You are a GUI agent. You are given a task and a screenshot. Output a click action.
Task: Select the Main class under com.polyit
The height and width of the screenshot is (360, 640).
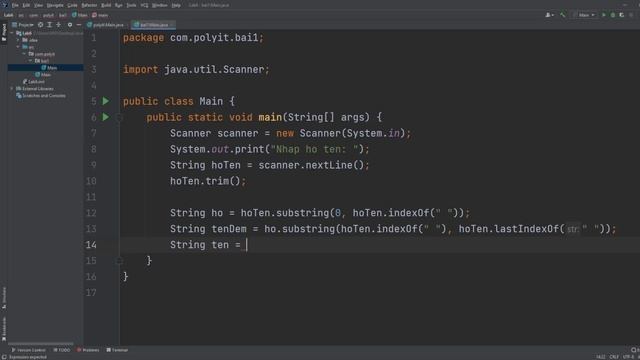click(x=43, y=75)
